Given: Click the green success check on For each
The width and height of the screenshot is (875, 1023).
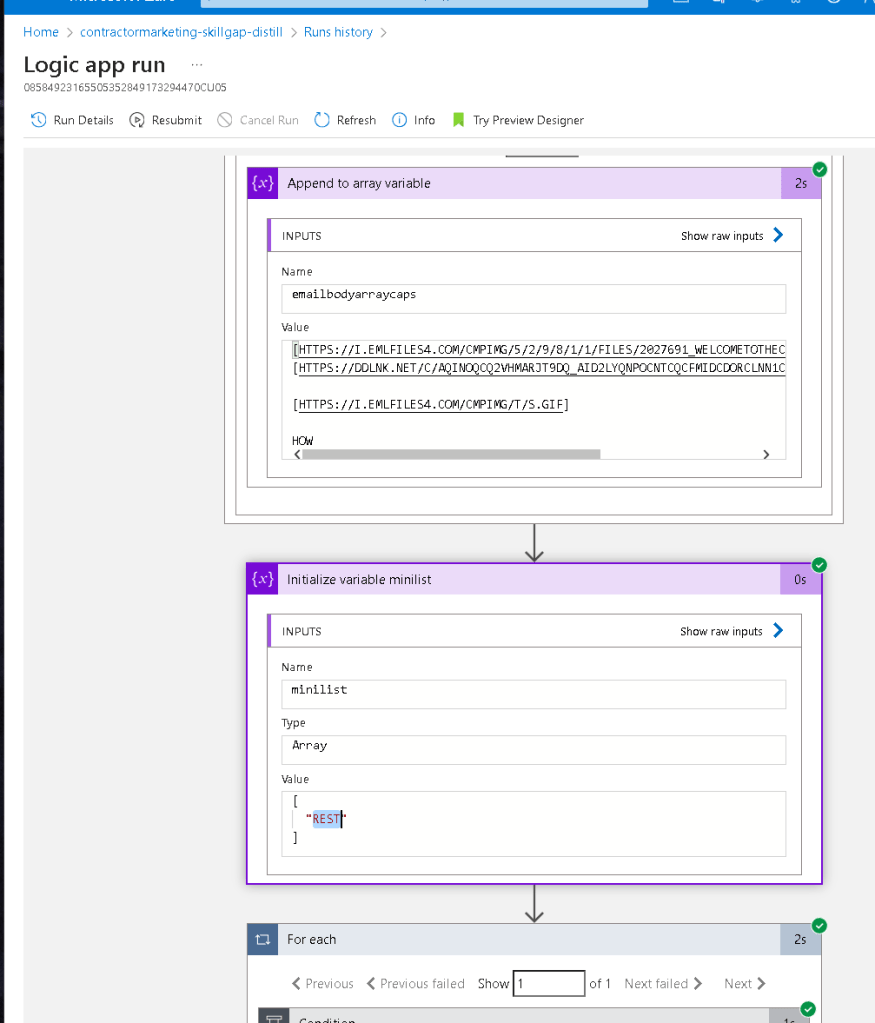Looking at the screenshot, I should pos(820,926).
